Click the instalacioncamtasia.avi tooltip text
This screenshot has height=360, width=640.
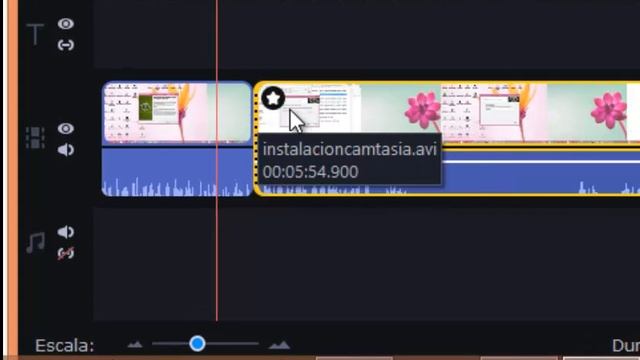point(350,149)
